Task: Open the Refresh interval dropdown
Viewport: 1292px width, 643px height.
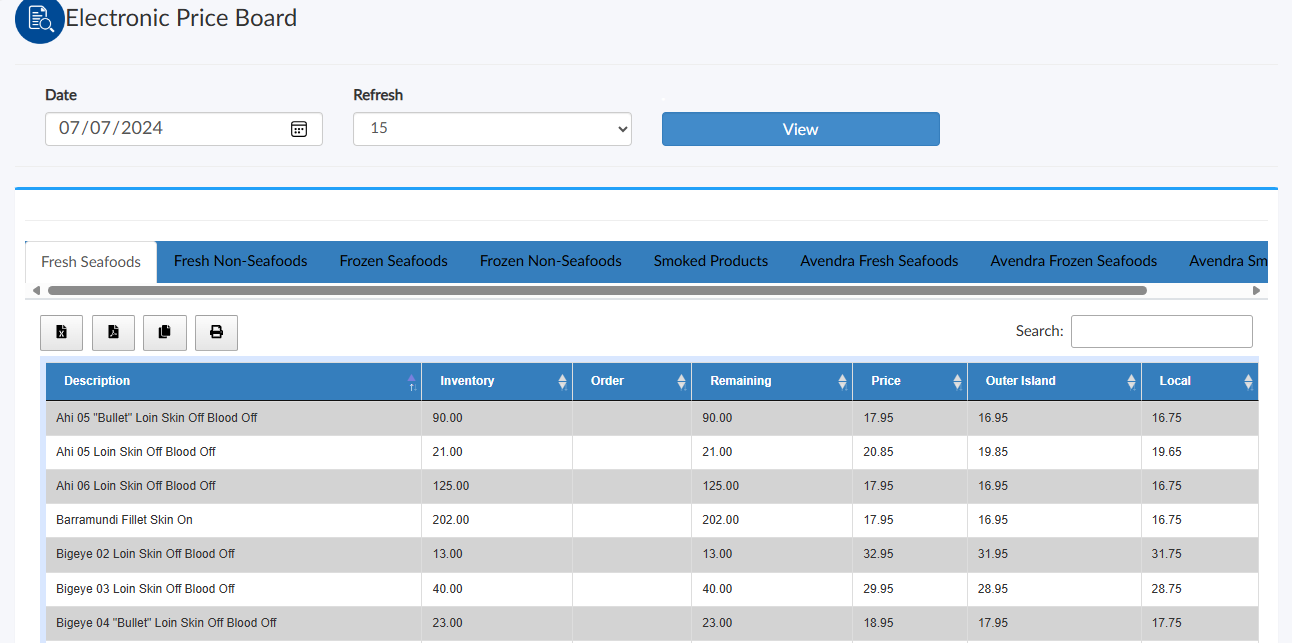Action: tap(492, 129)
